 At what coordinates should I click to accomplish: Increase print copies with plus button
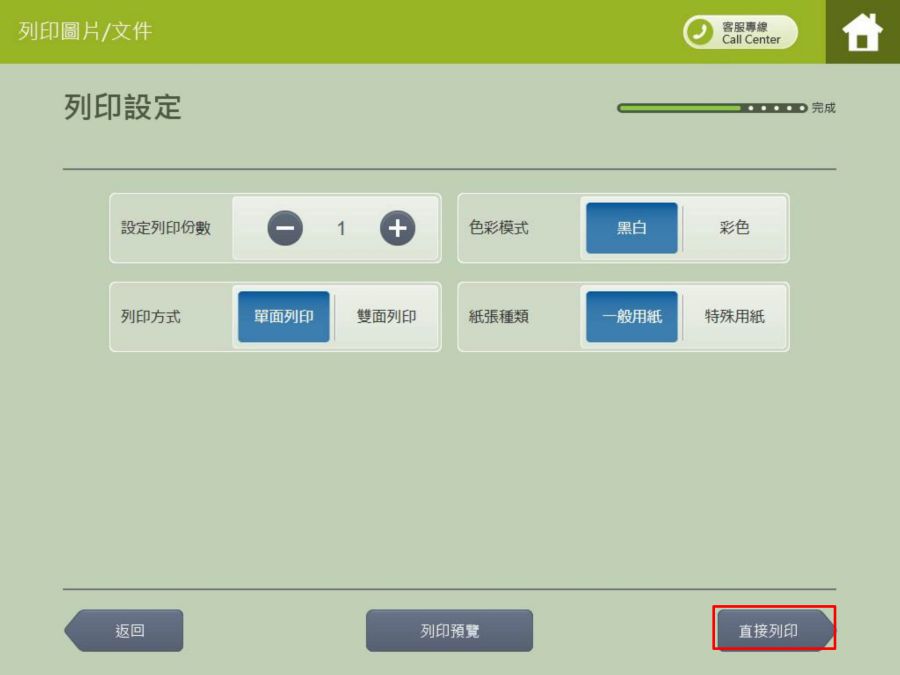(397, 228)
